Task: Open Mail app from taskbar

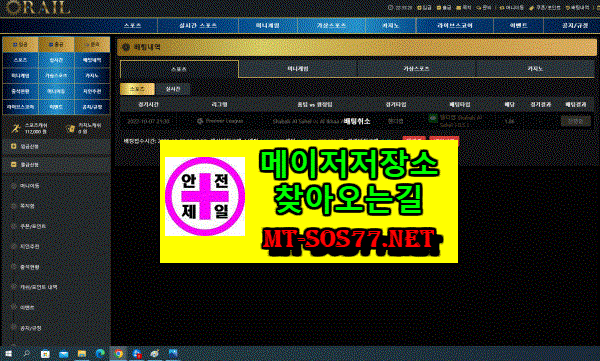Action: [64, 354]
